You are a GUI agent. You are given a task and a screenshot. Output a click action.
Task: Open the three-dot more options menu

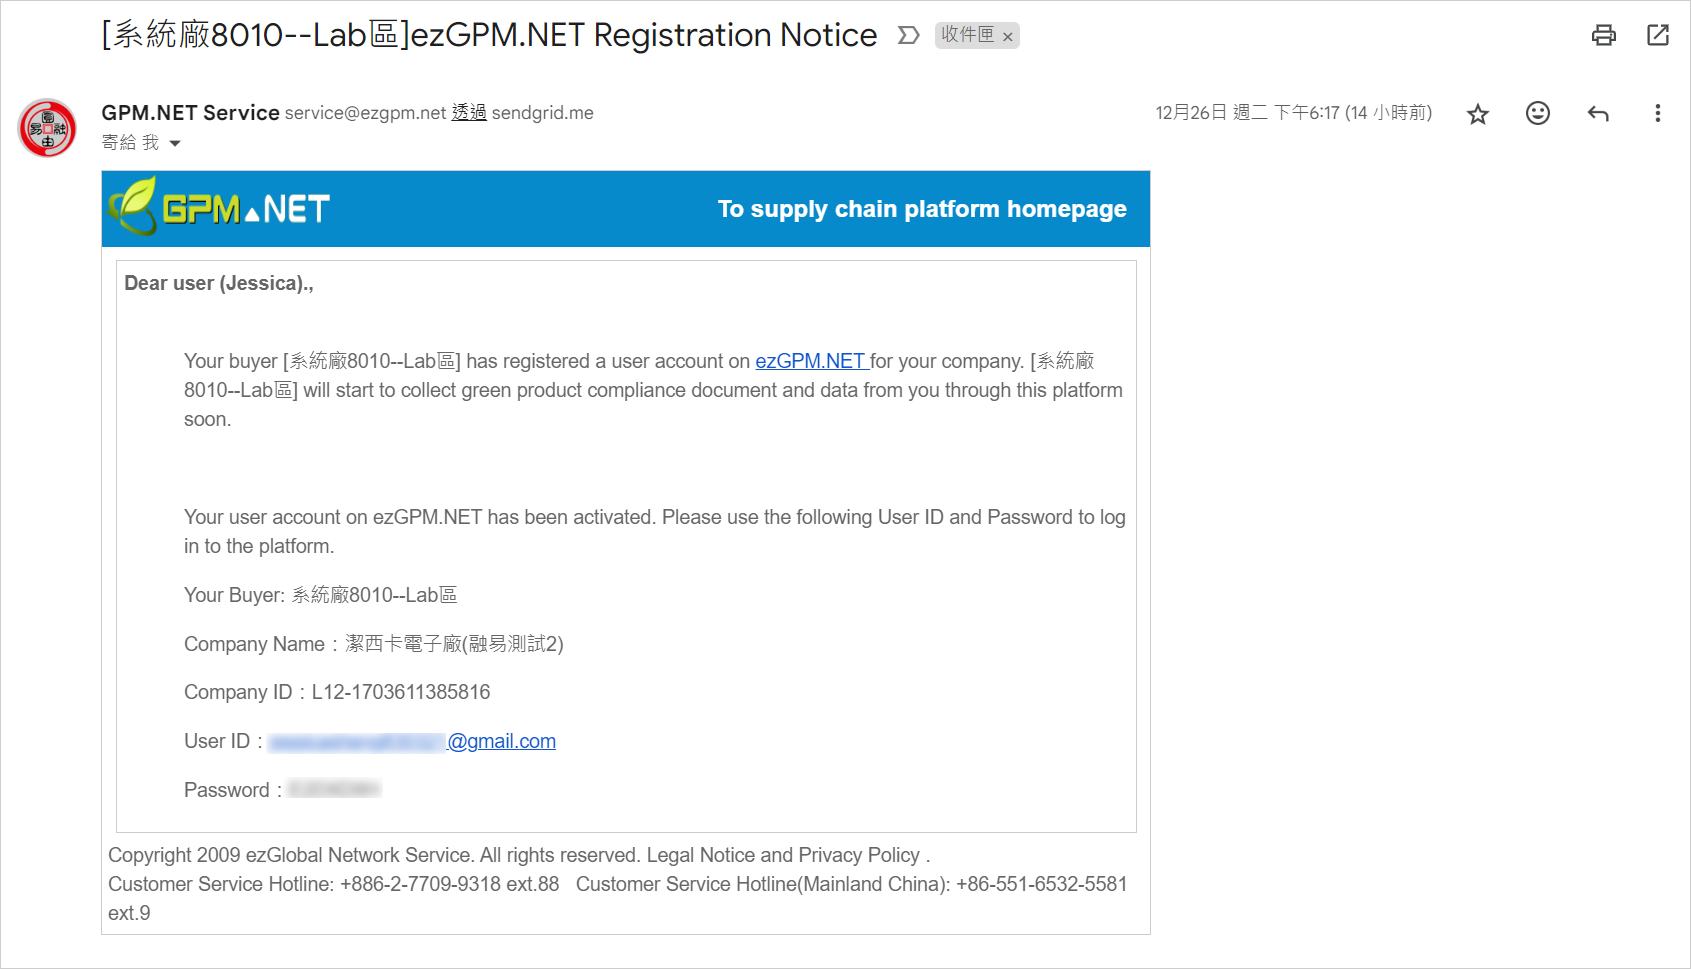1658,113
